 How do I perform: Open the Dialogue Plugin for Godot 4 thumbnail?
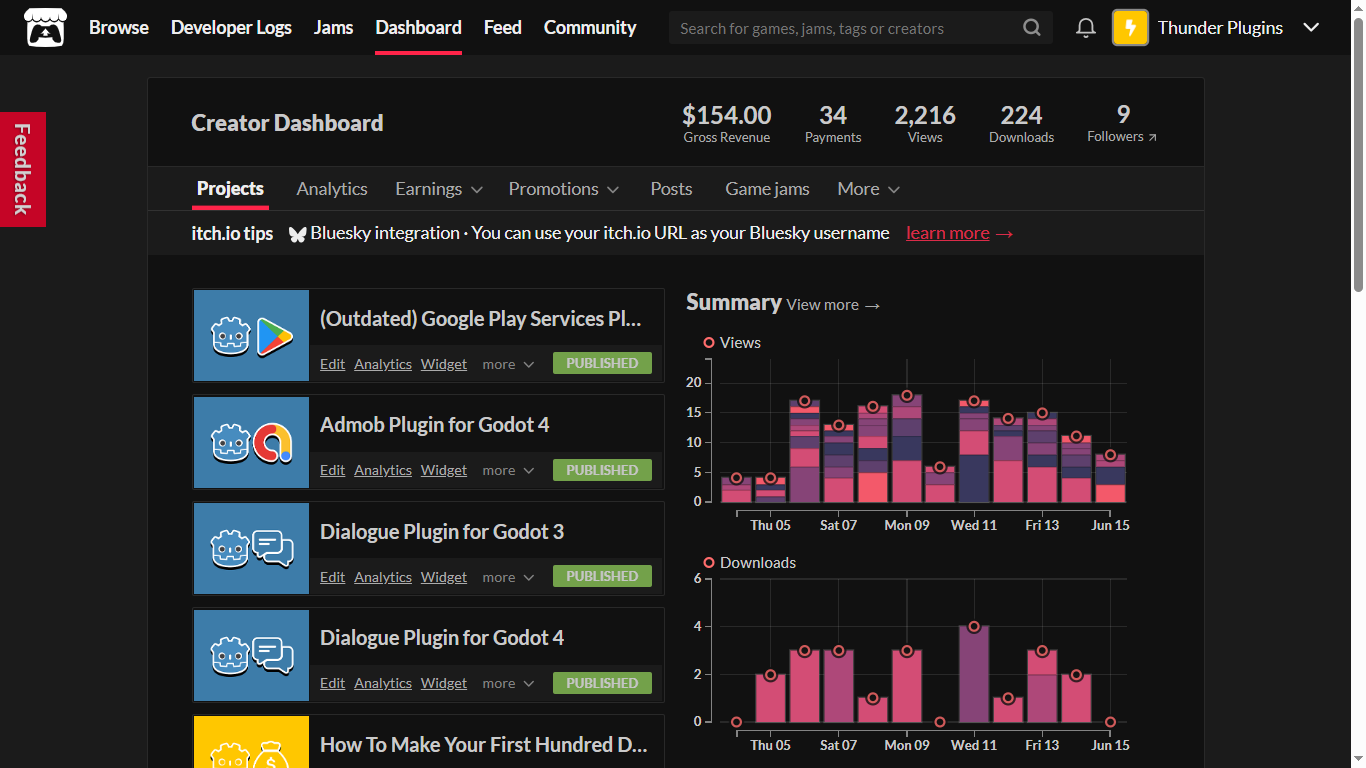click(251, 655)
